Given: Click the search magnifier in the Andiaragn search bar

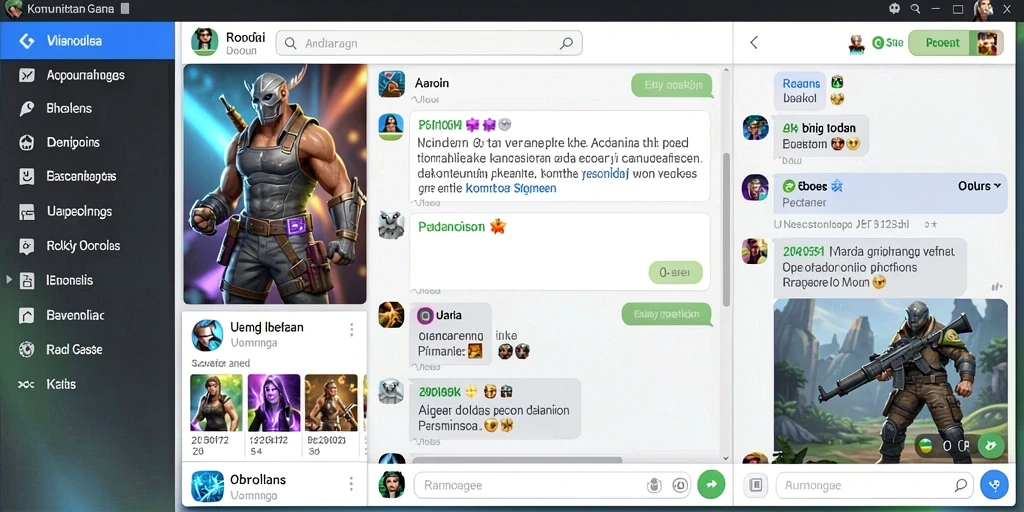Looking at the screenshot, I should (566, 43).
